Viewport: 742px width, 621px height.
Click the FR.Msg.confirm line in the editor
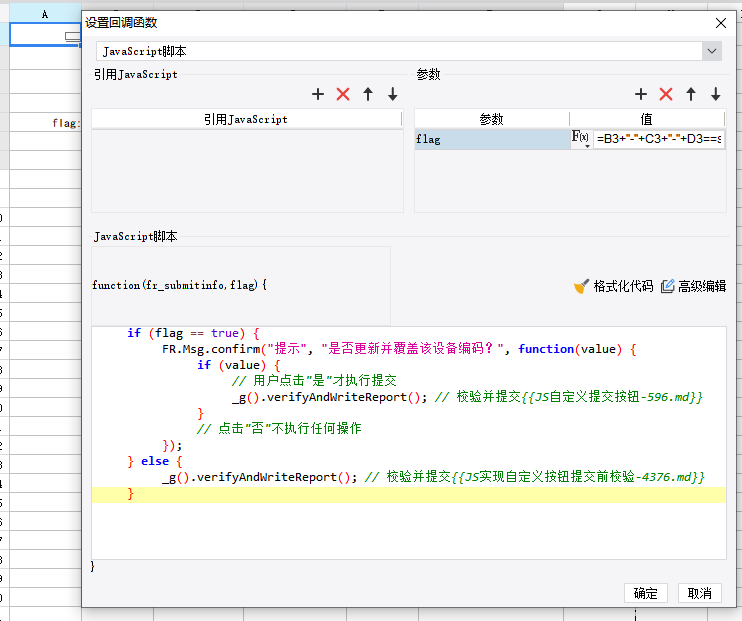pyautogui.click(x=399, y=349)
